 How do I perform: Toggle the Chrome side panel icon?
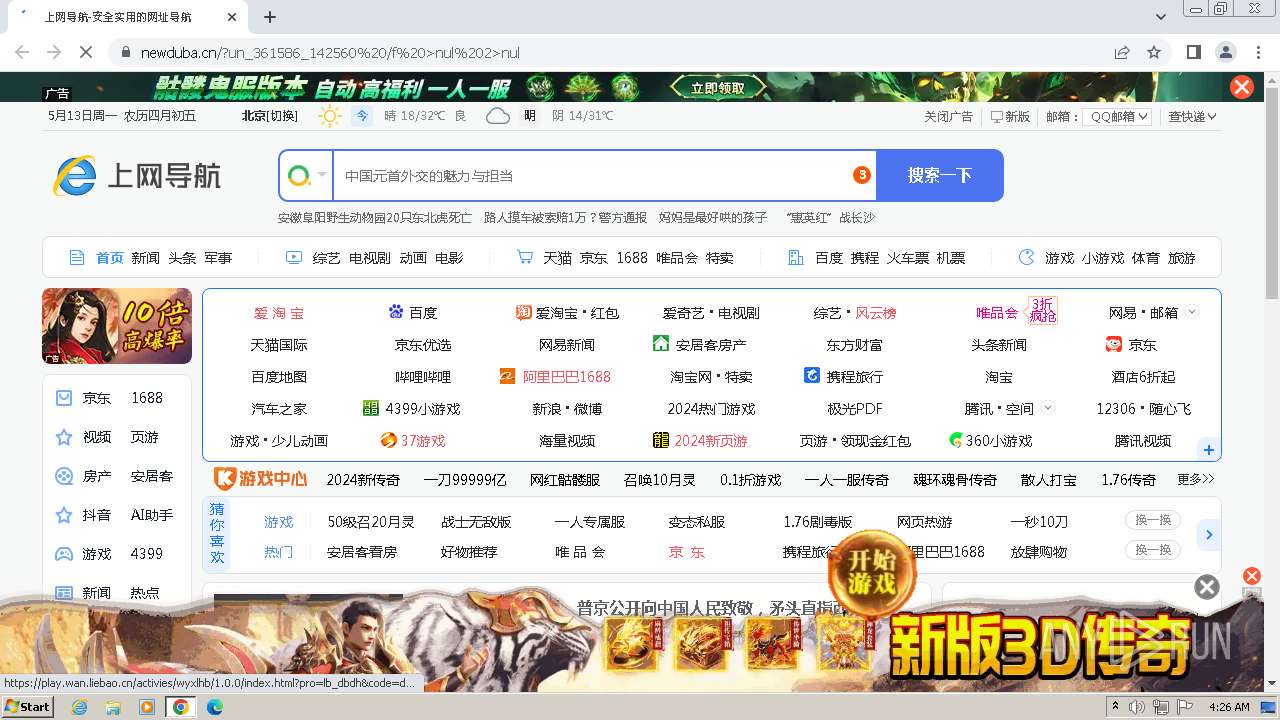1193,52
